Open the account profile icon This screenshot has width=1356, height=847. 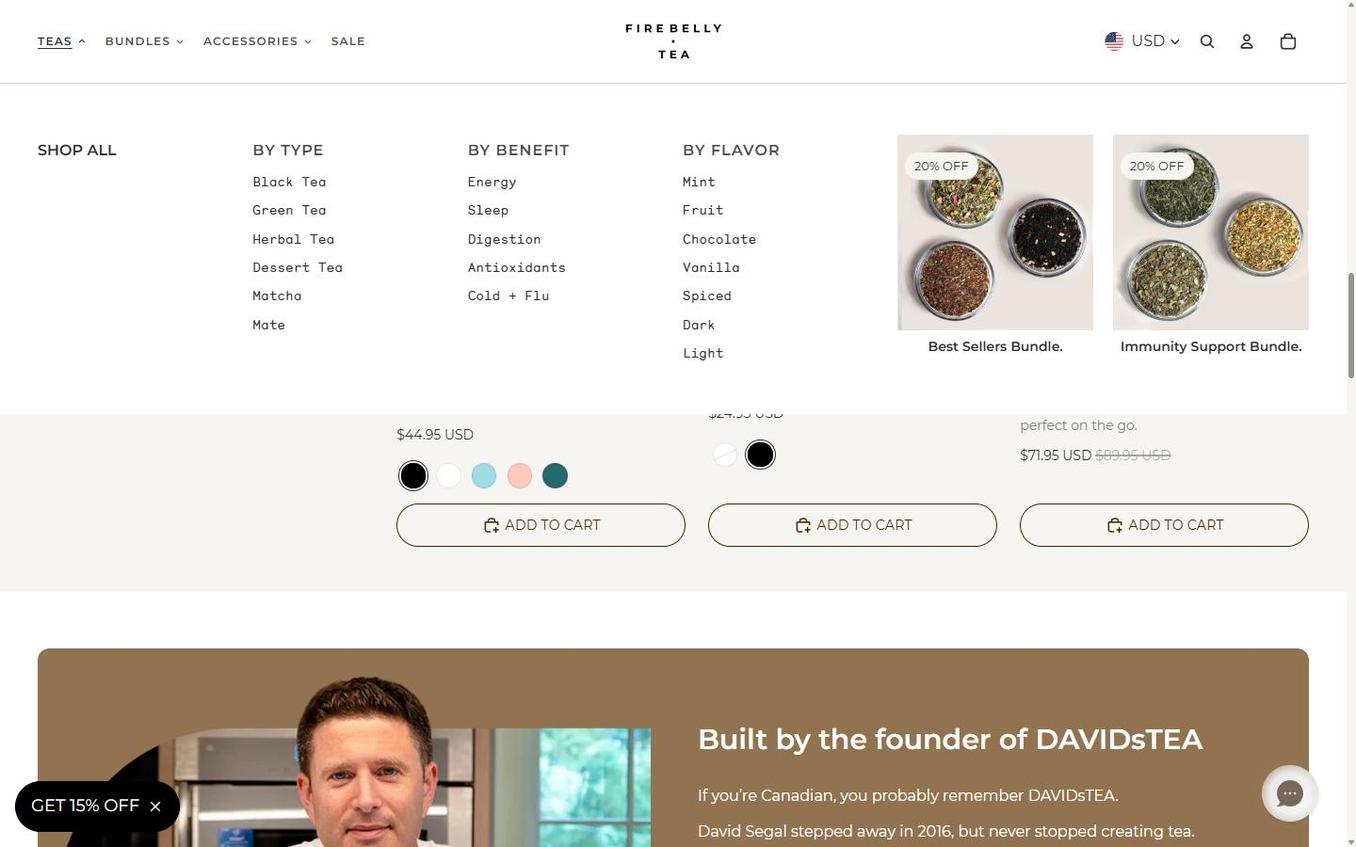[x=1246, y=41]
